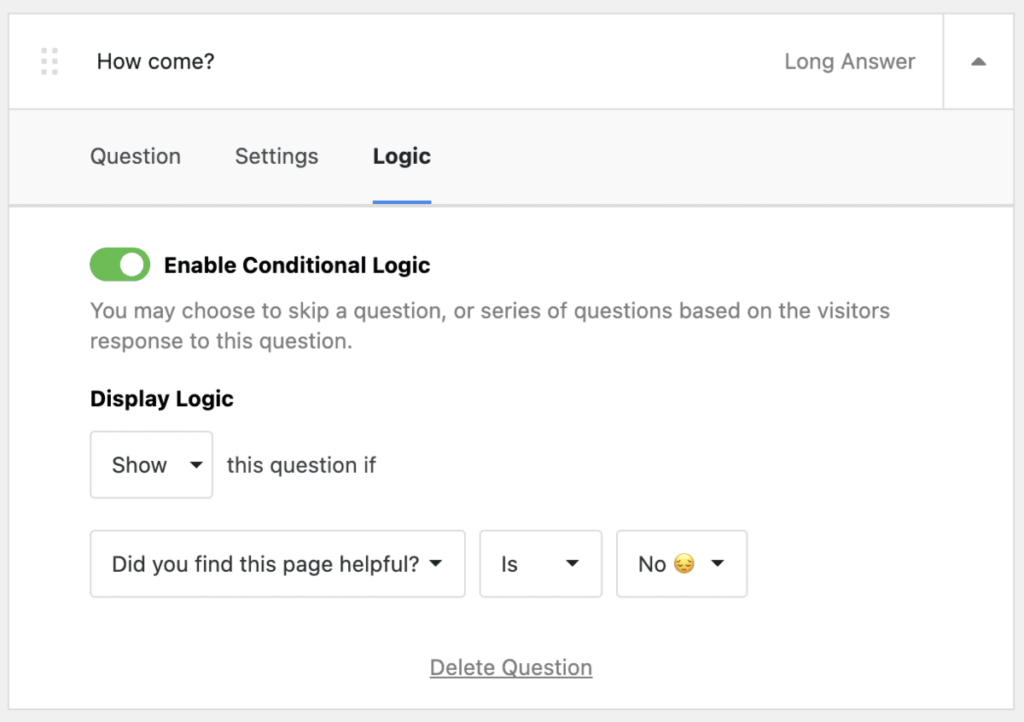Click the question title 'How come?'

[x=155, y=61]
